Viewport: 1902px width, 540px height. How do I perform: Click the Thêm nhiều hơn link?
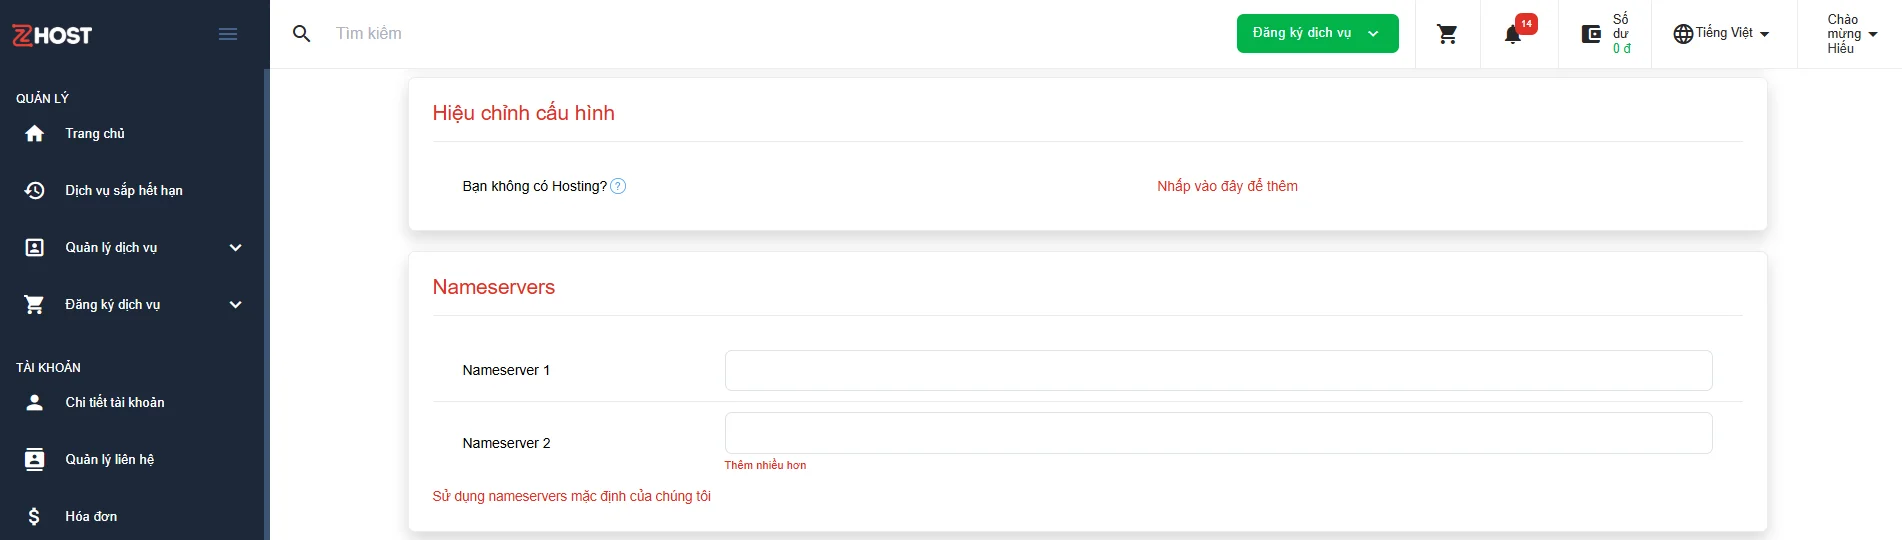coord(765,465)
